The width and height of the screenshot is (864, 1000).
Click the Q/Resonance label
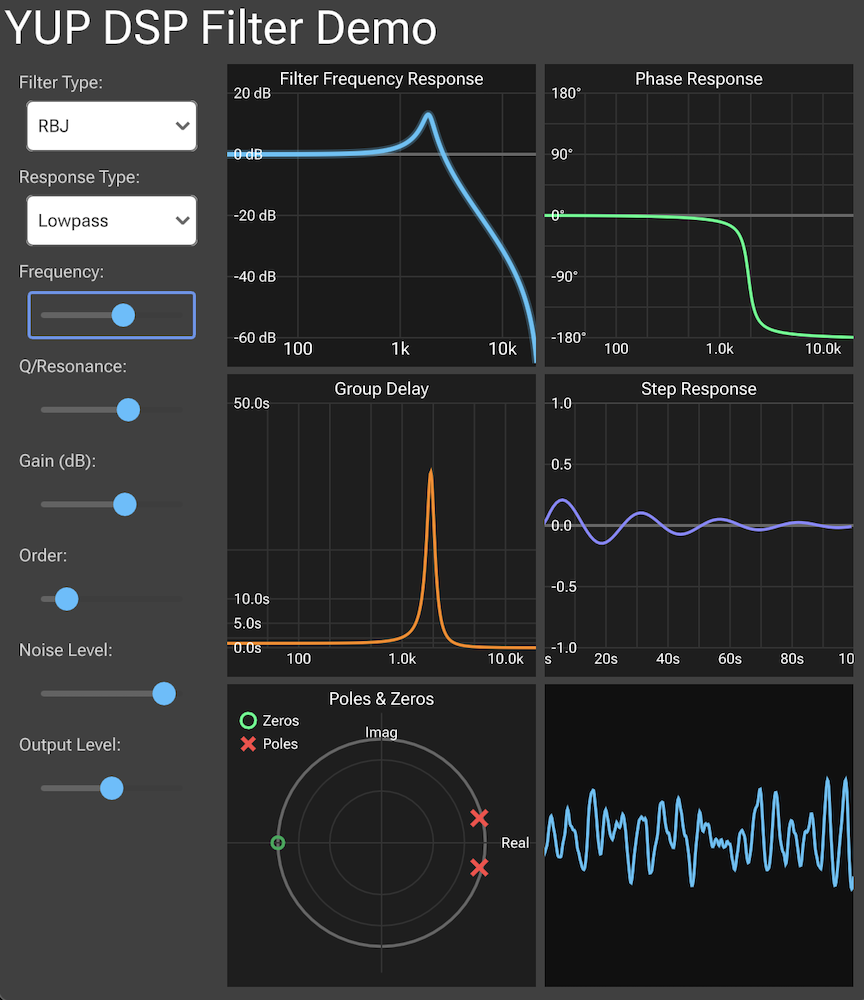pos(73,367)
